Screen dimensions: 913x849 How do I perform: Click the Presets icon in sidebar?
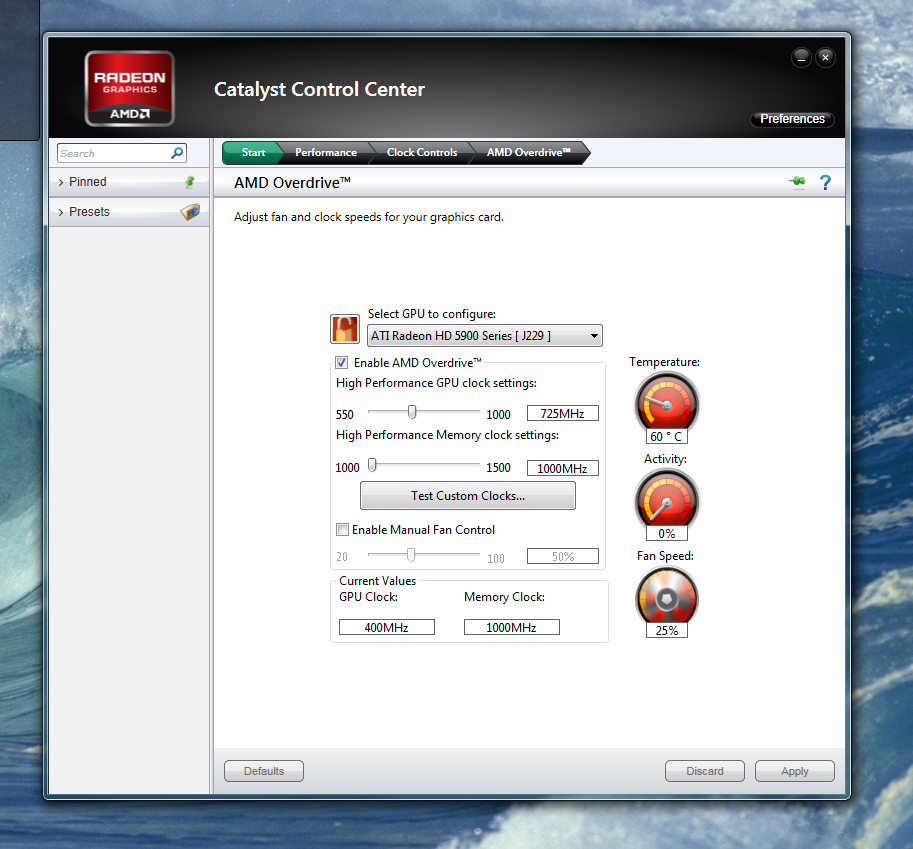tap(190, 211)
